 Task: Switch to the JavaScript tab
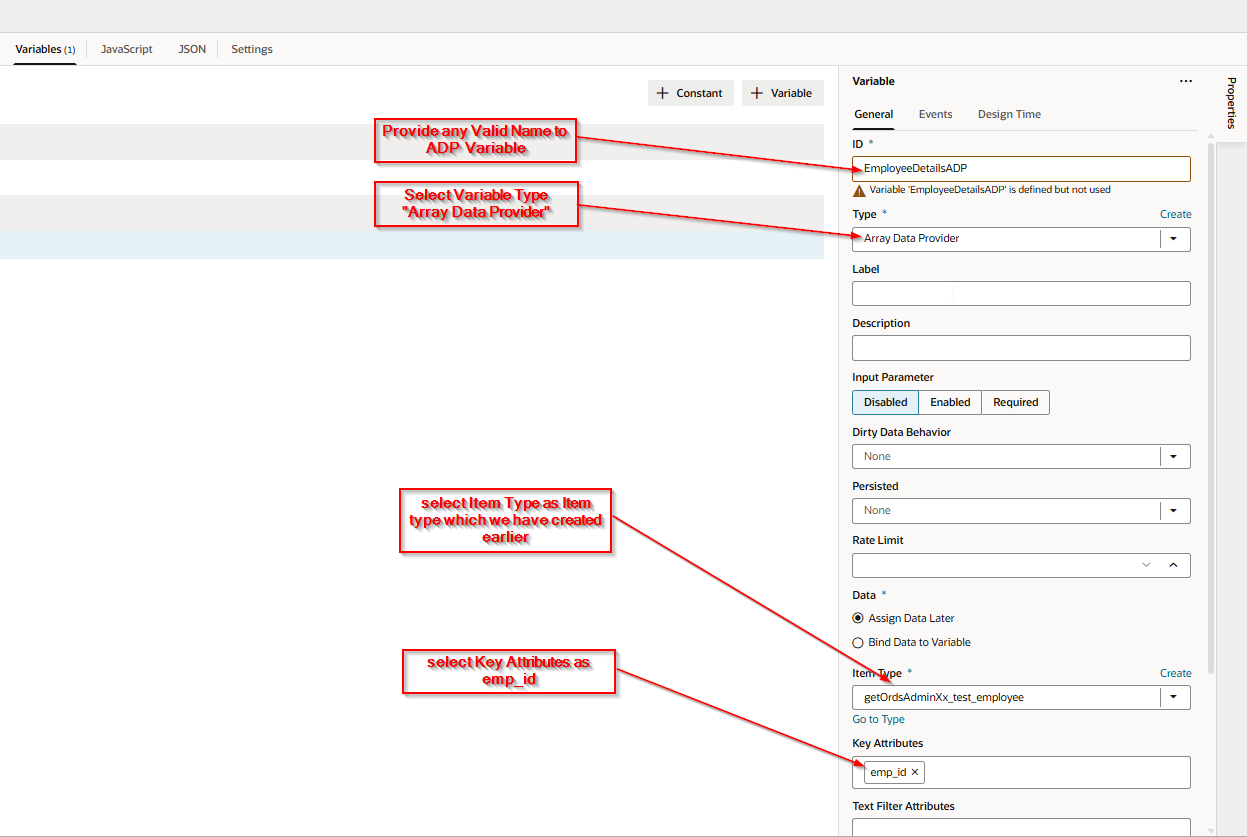click(127, 49)
